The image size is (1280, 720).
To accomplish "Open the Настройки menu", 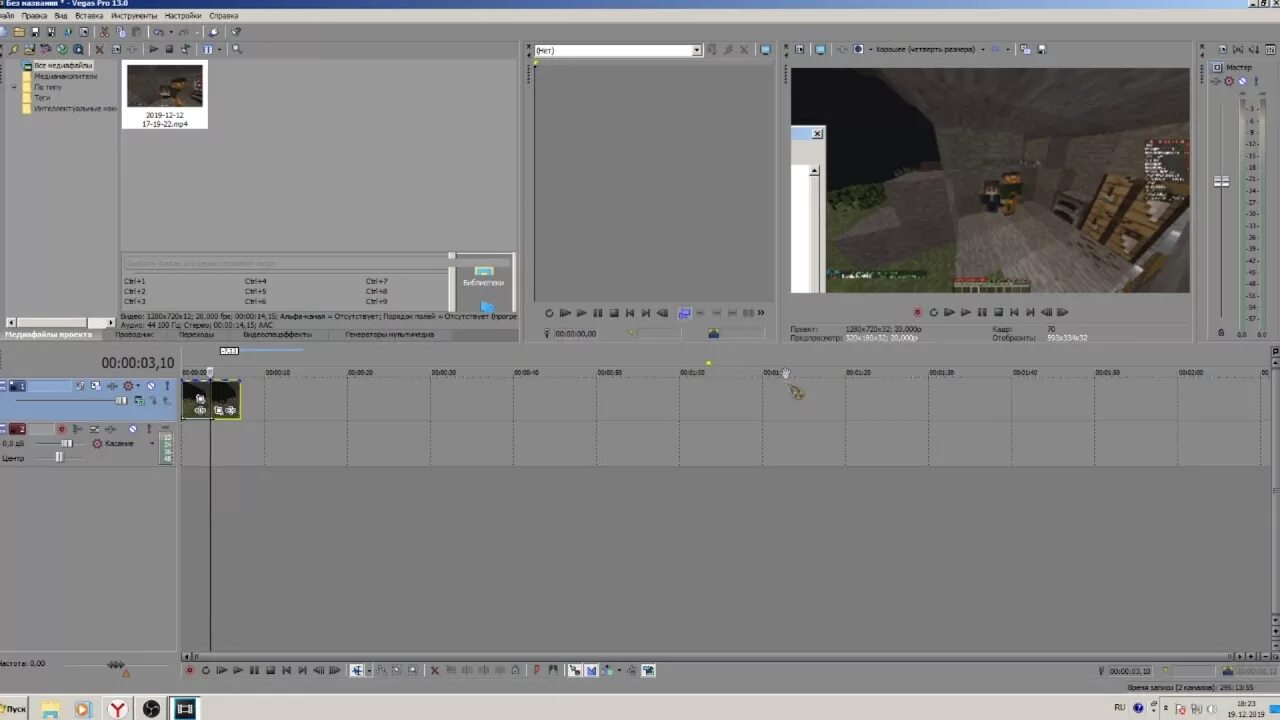I will pyautogui.click(x=183, y=16).
